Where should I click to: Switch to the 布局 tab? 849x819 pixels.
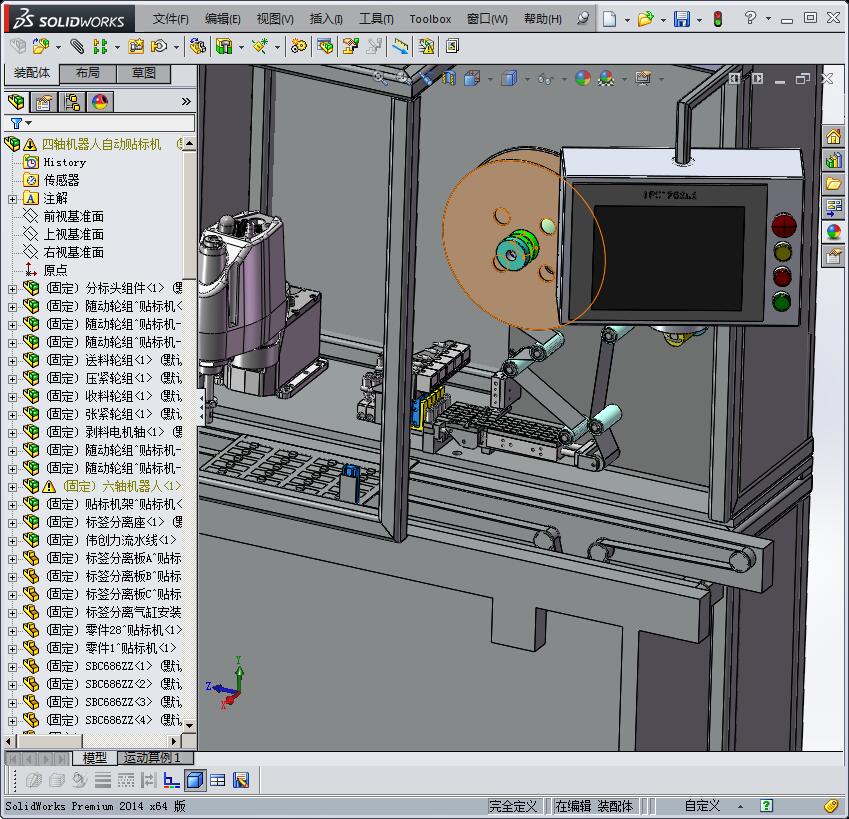click(88, 73)
